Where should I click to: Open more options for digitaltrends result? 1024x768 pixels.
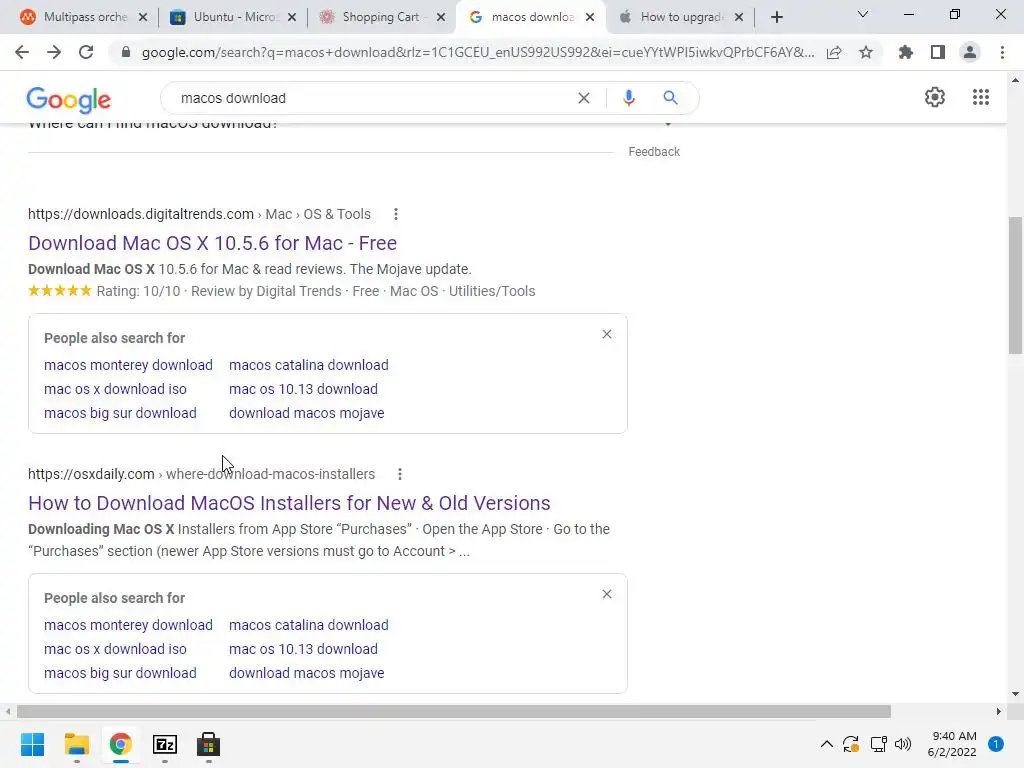point(396,214)
